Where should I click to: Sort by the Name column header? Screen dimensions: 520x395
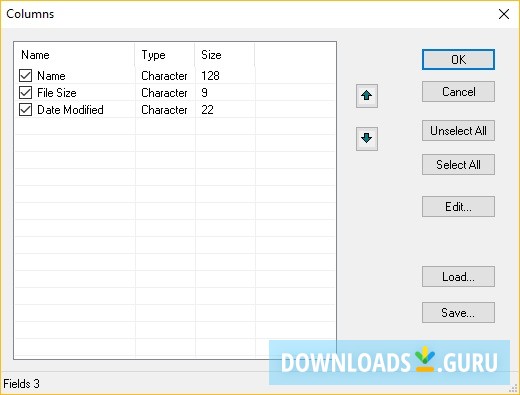pos(75,55)
